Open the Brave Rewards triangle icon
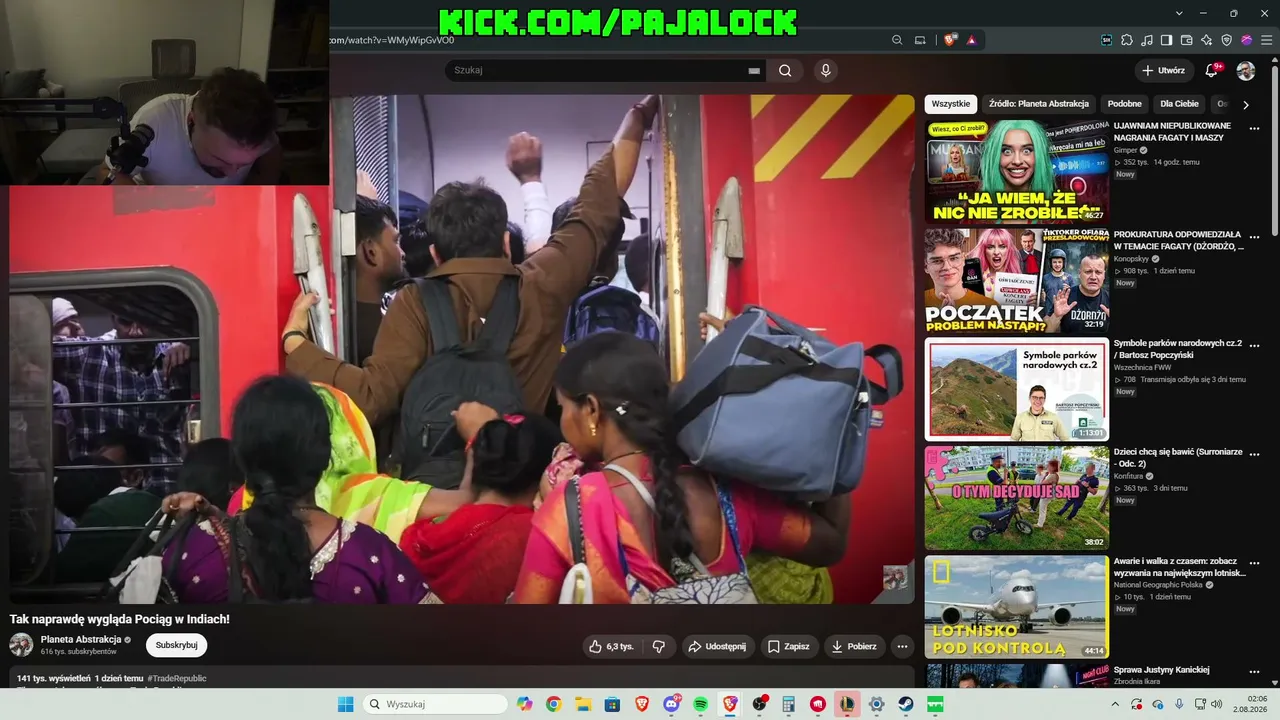 point(971,40)
